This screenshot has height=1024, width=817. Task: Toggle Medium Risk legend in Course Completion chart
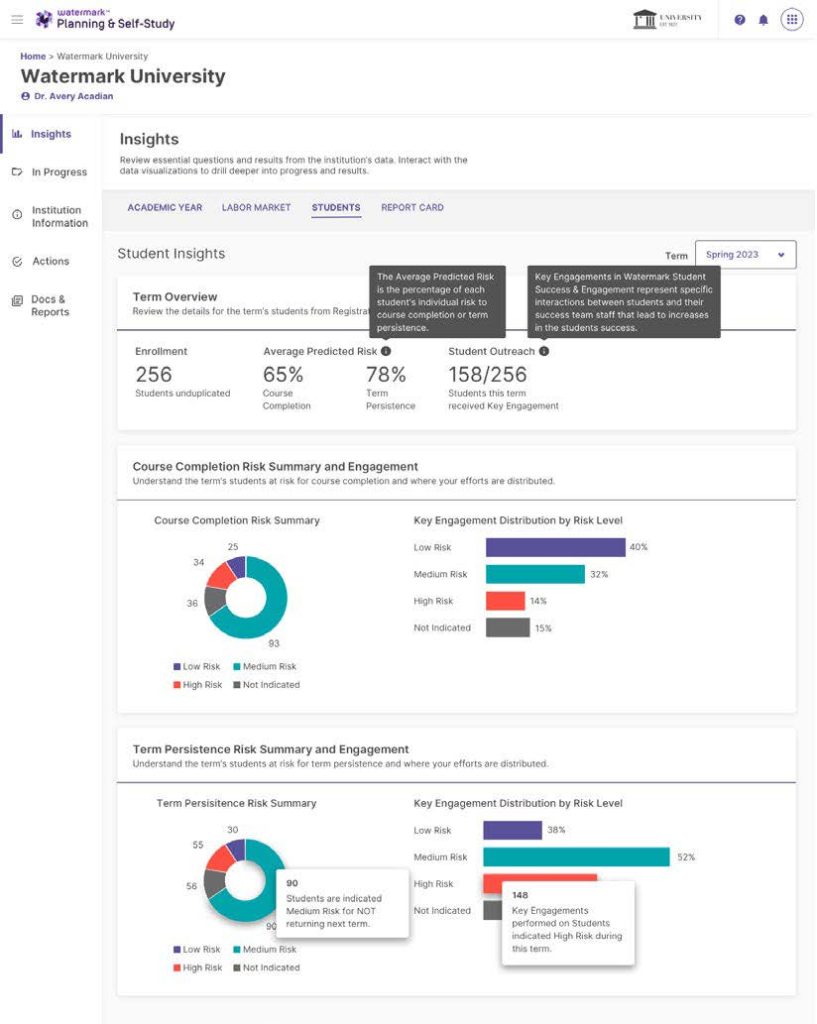(264, 667)
